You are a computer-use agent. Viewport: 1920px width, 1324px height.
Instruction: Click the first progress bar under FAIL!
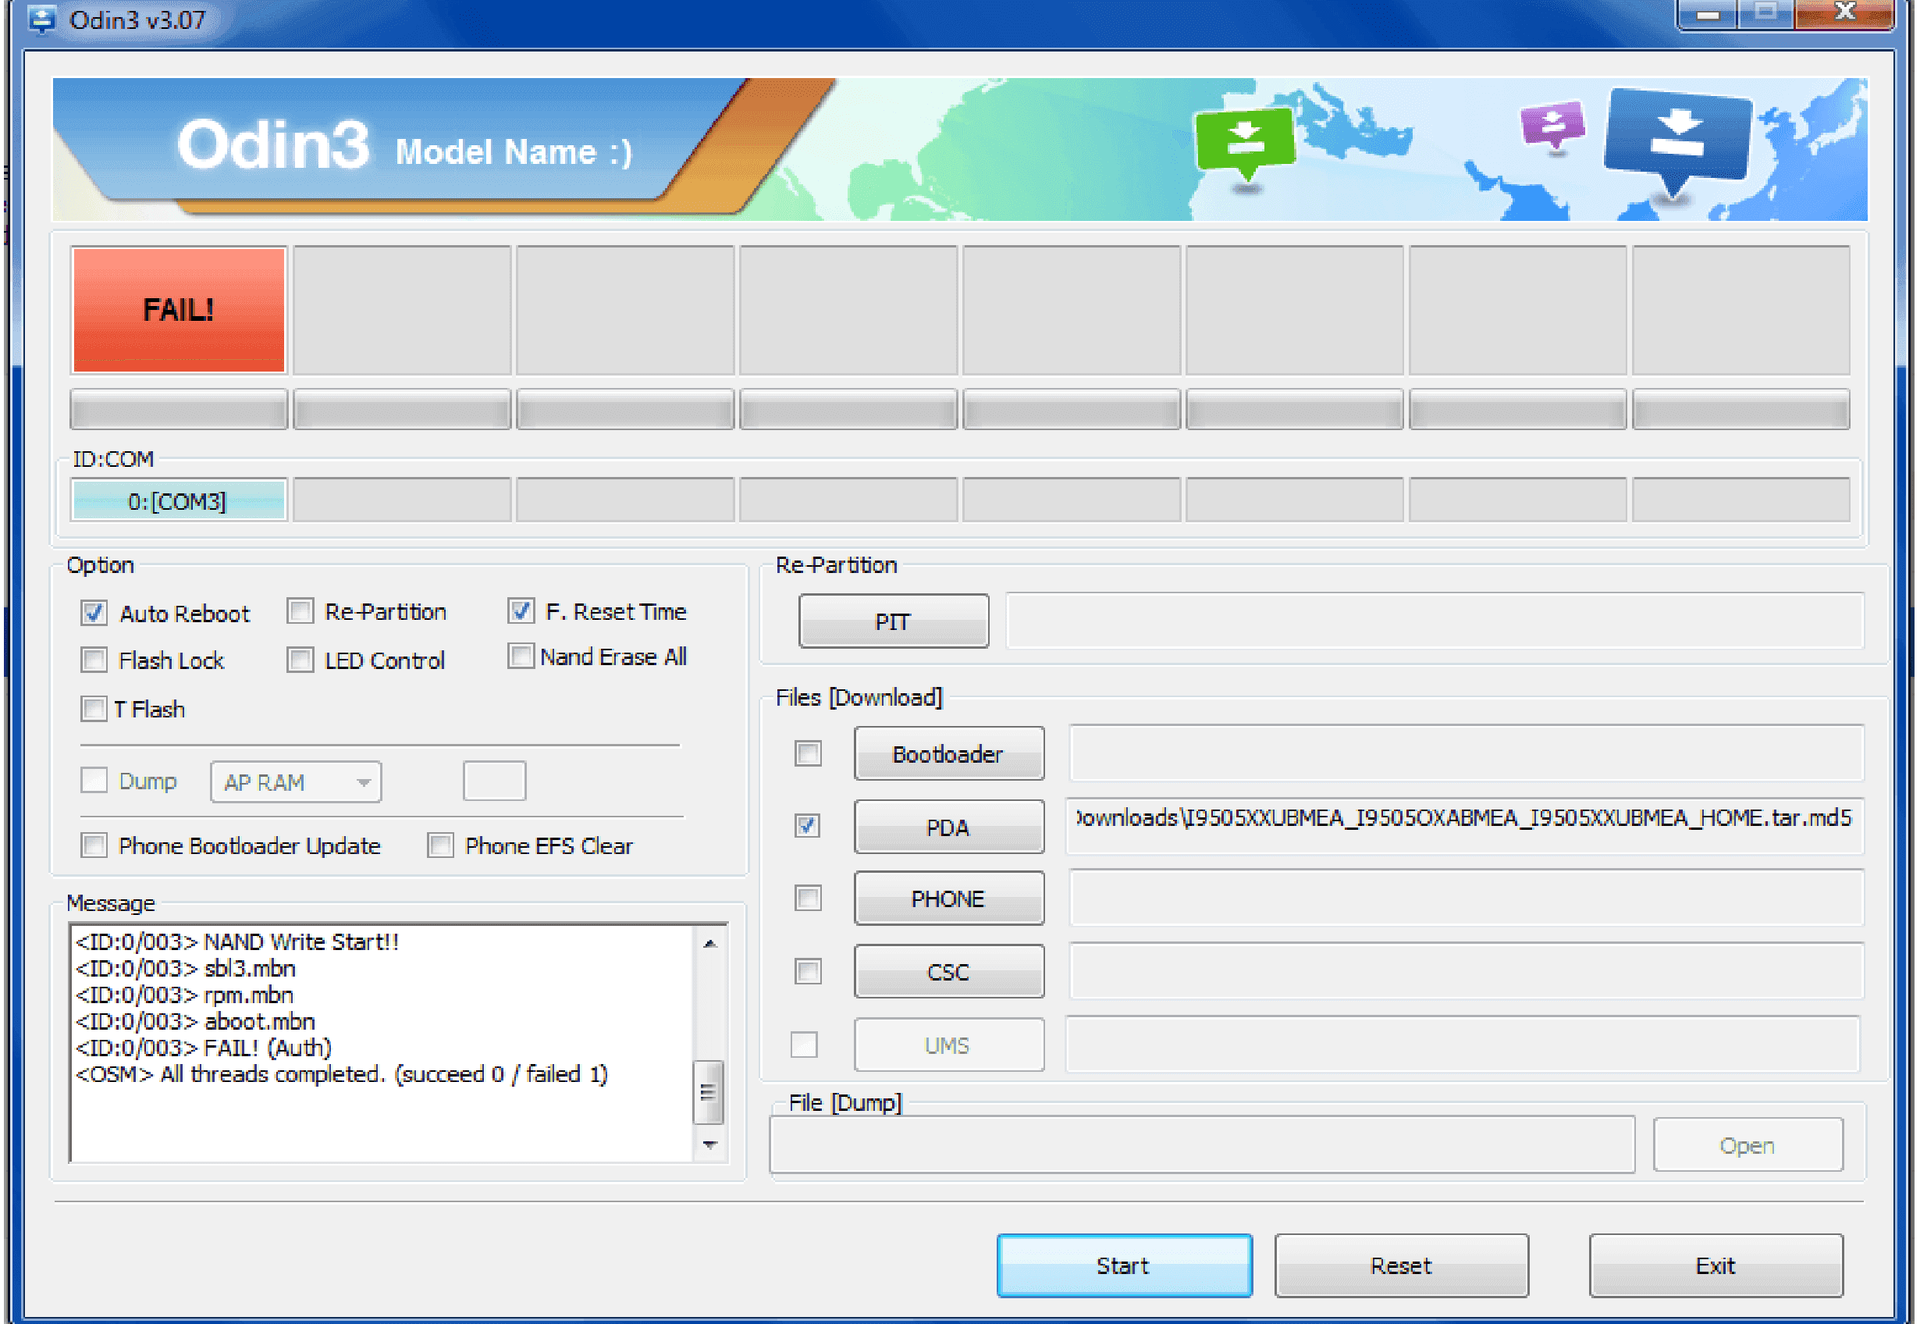[x=179, y=410]
